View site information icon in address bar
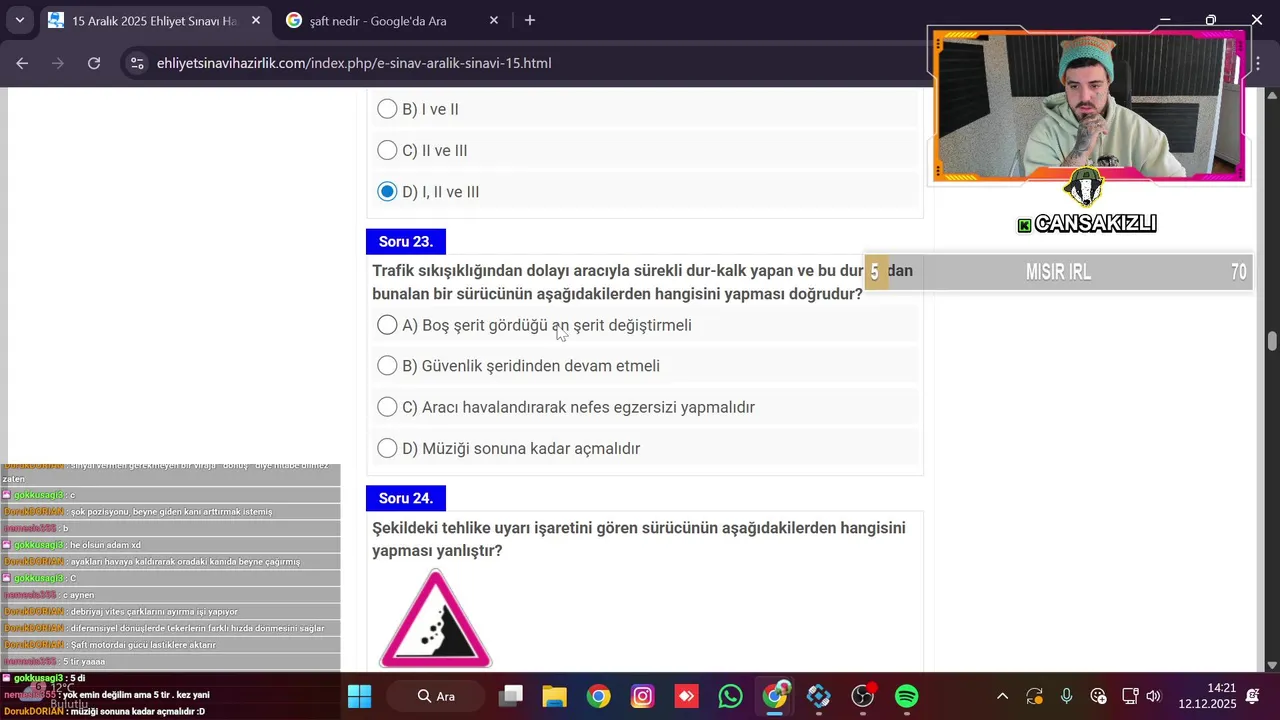Image resolution: width=1280 pixels, height=720 pixels. (x=138, y=63)
